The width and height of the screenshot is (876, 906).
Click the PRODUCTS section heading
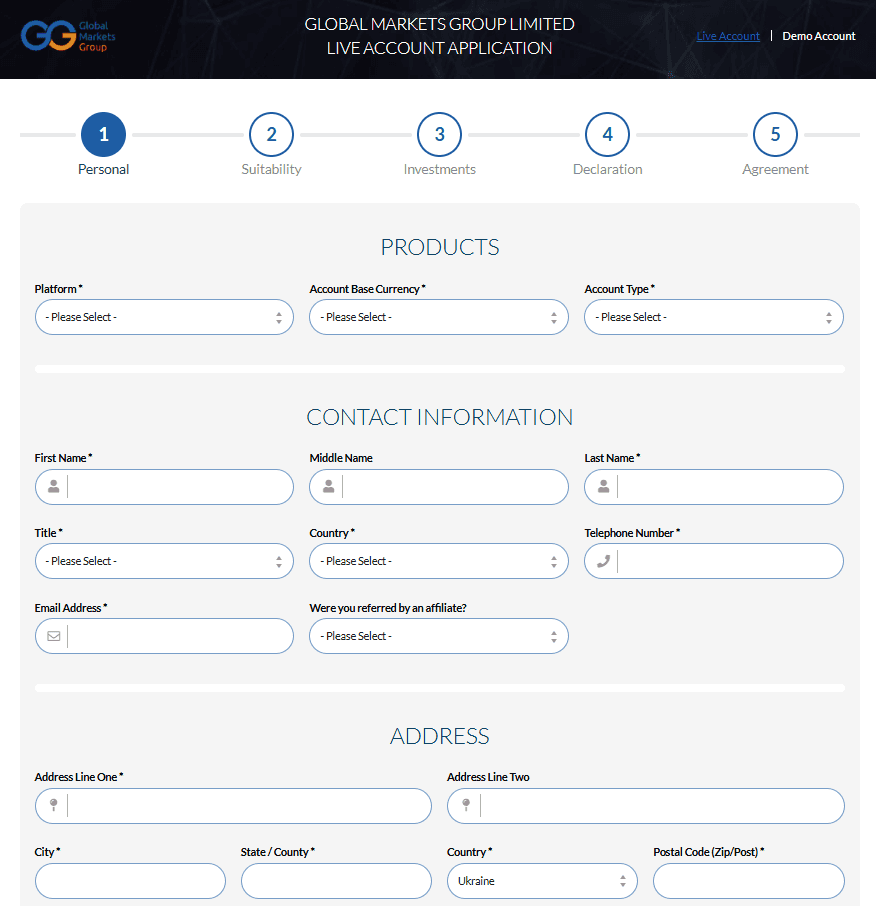440,247
